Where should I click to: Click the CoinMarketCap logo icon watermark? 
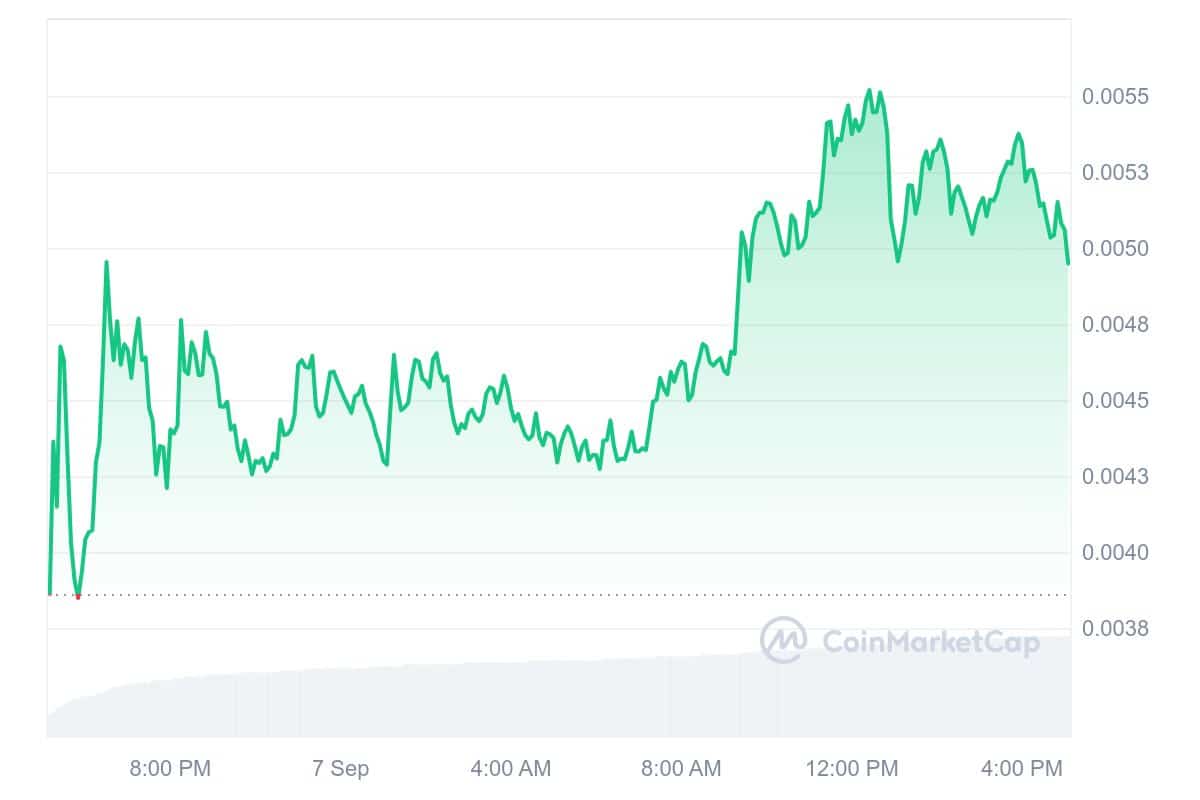(x=784, y=640)
